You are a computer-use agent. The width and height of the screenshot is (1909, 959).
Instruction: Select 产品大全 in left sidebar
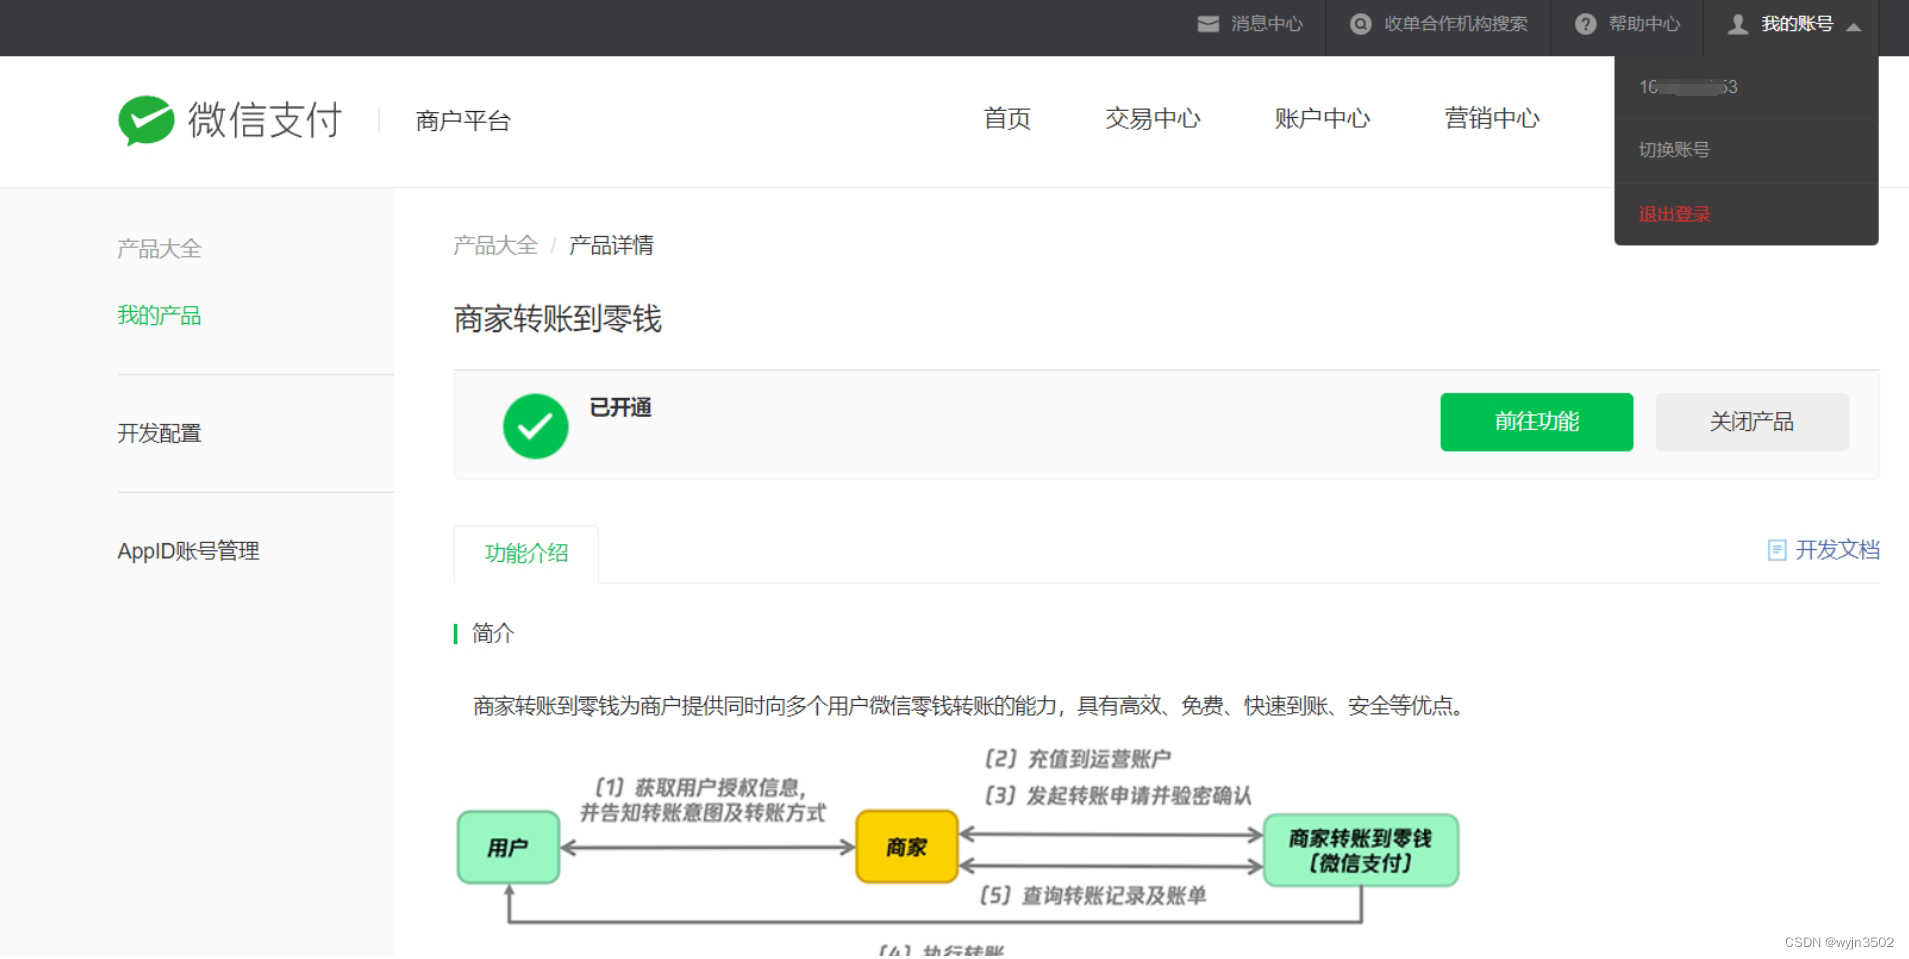(x=159, y=249)
